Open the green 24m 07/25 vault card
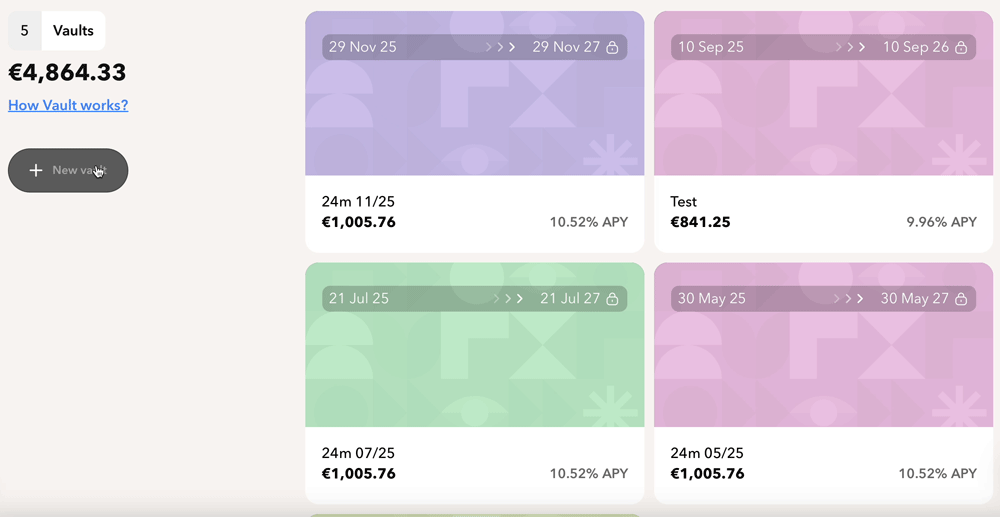The image size is (1000, 517). [474, 383]
